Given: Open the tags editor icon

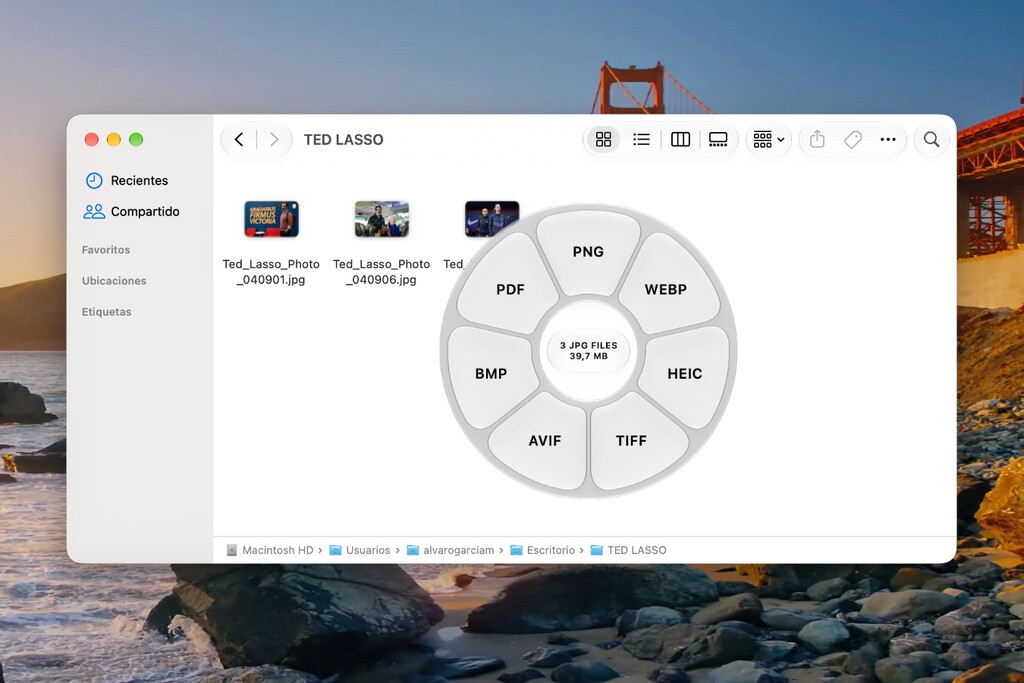Looking at the screenshot, I should click(853, 139).
